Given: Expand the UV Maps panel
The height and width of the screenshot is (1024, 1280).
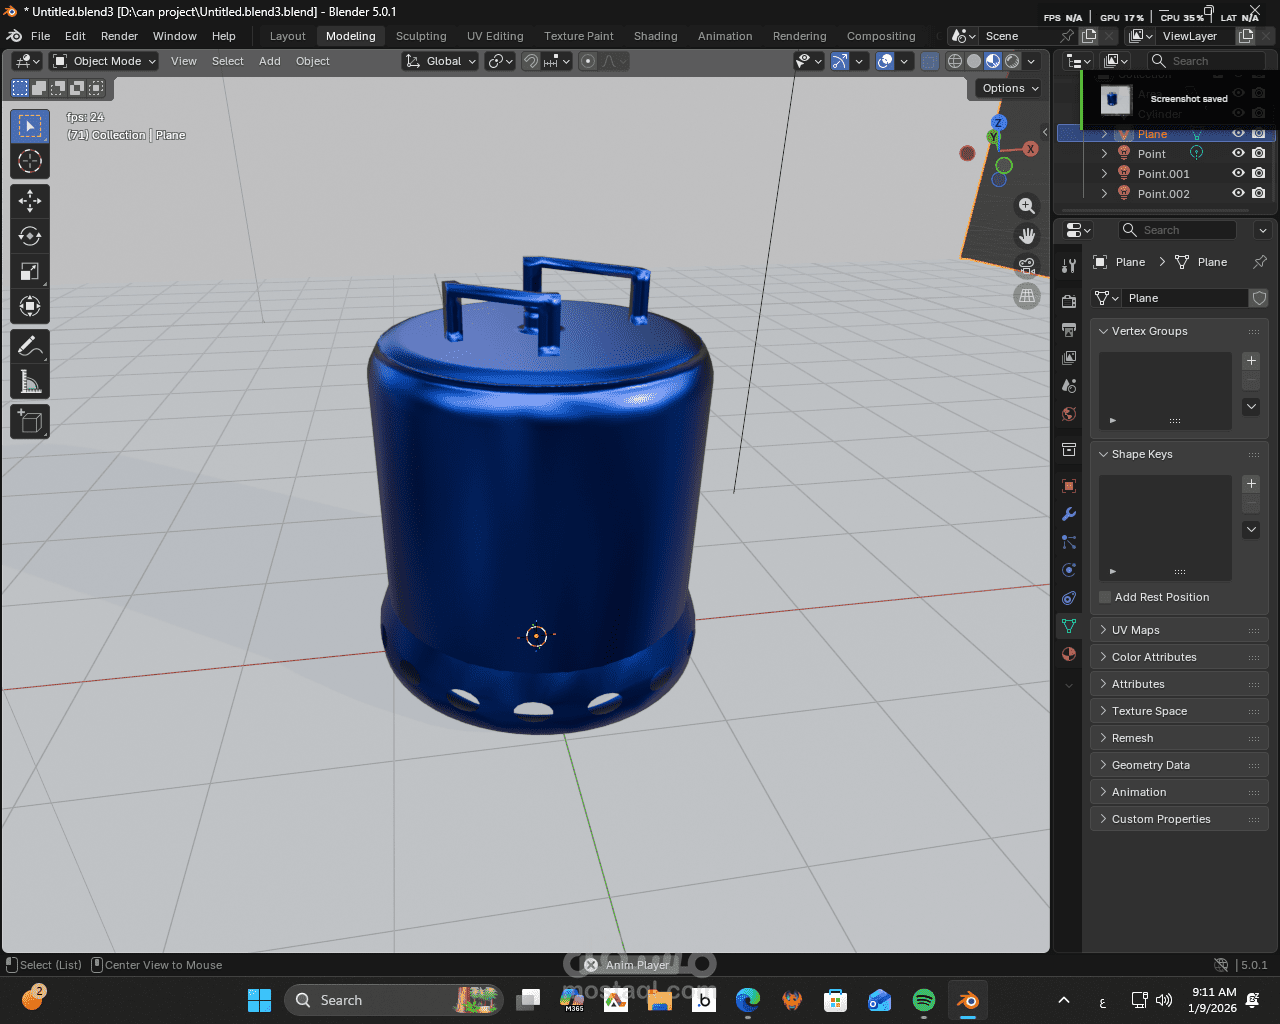Looking at the screenshot, I should [x=1135, y=630].
